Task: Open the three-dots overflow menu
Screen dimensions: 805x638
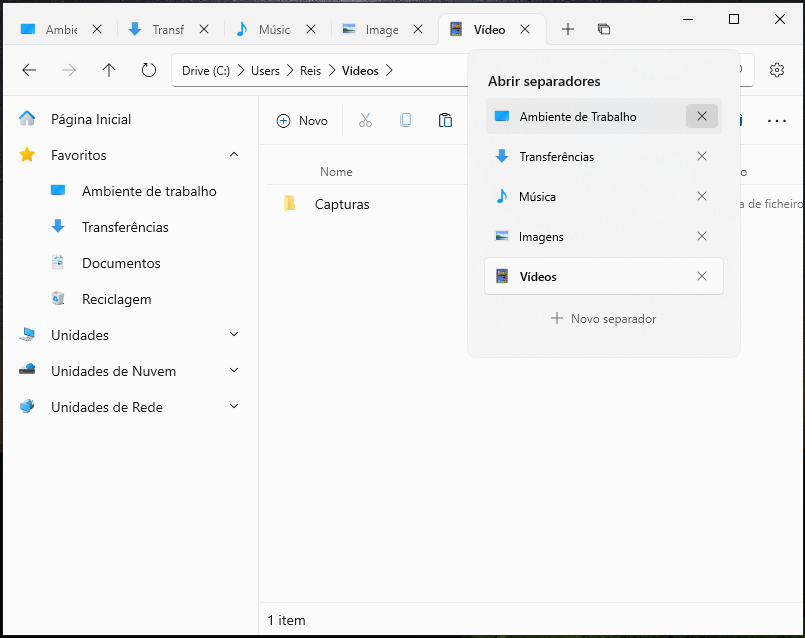Action: tap(777, 121)
